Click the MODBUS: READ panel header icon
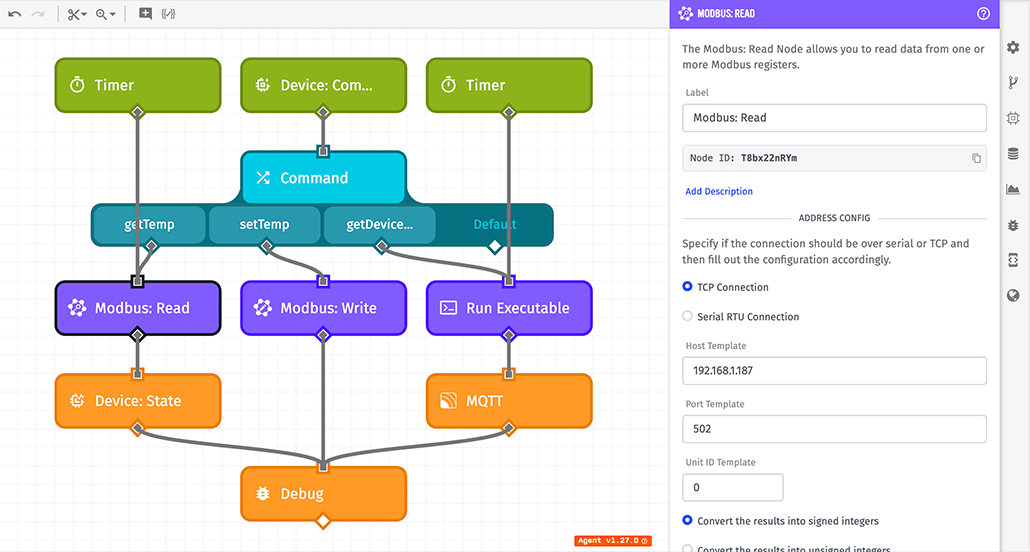The height and width of the screenshot is (552, 1030). (x=686, y=14)
